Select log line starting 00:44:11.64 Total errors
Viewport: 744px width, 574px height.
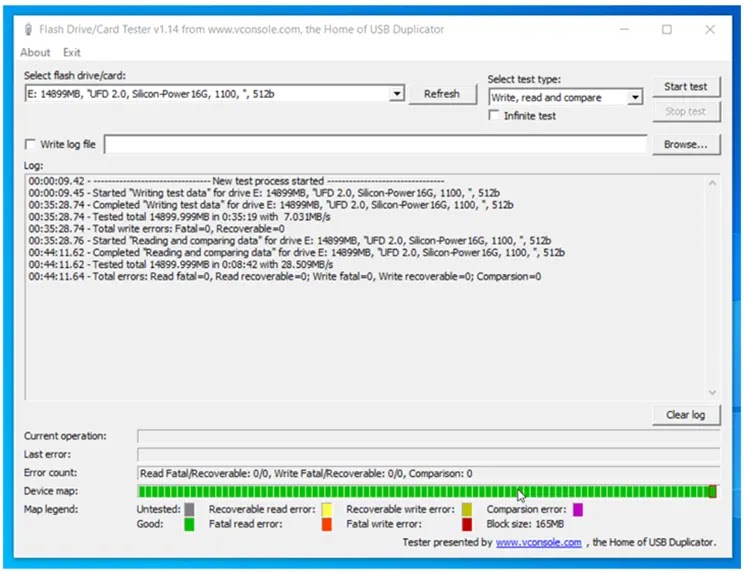(285, 277)
